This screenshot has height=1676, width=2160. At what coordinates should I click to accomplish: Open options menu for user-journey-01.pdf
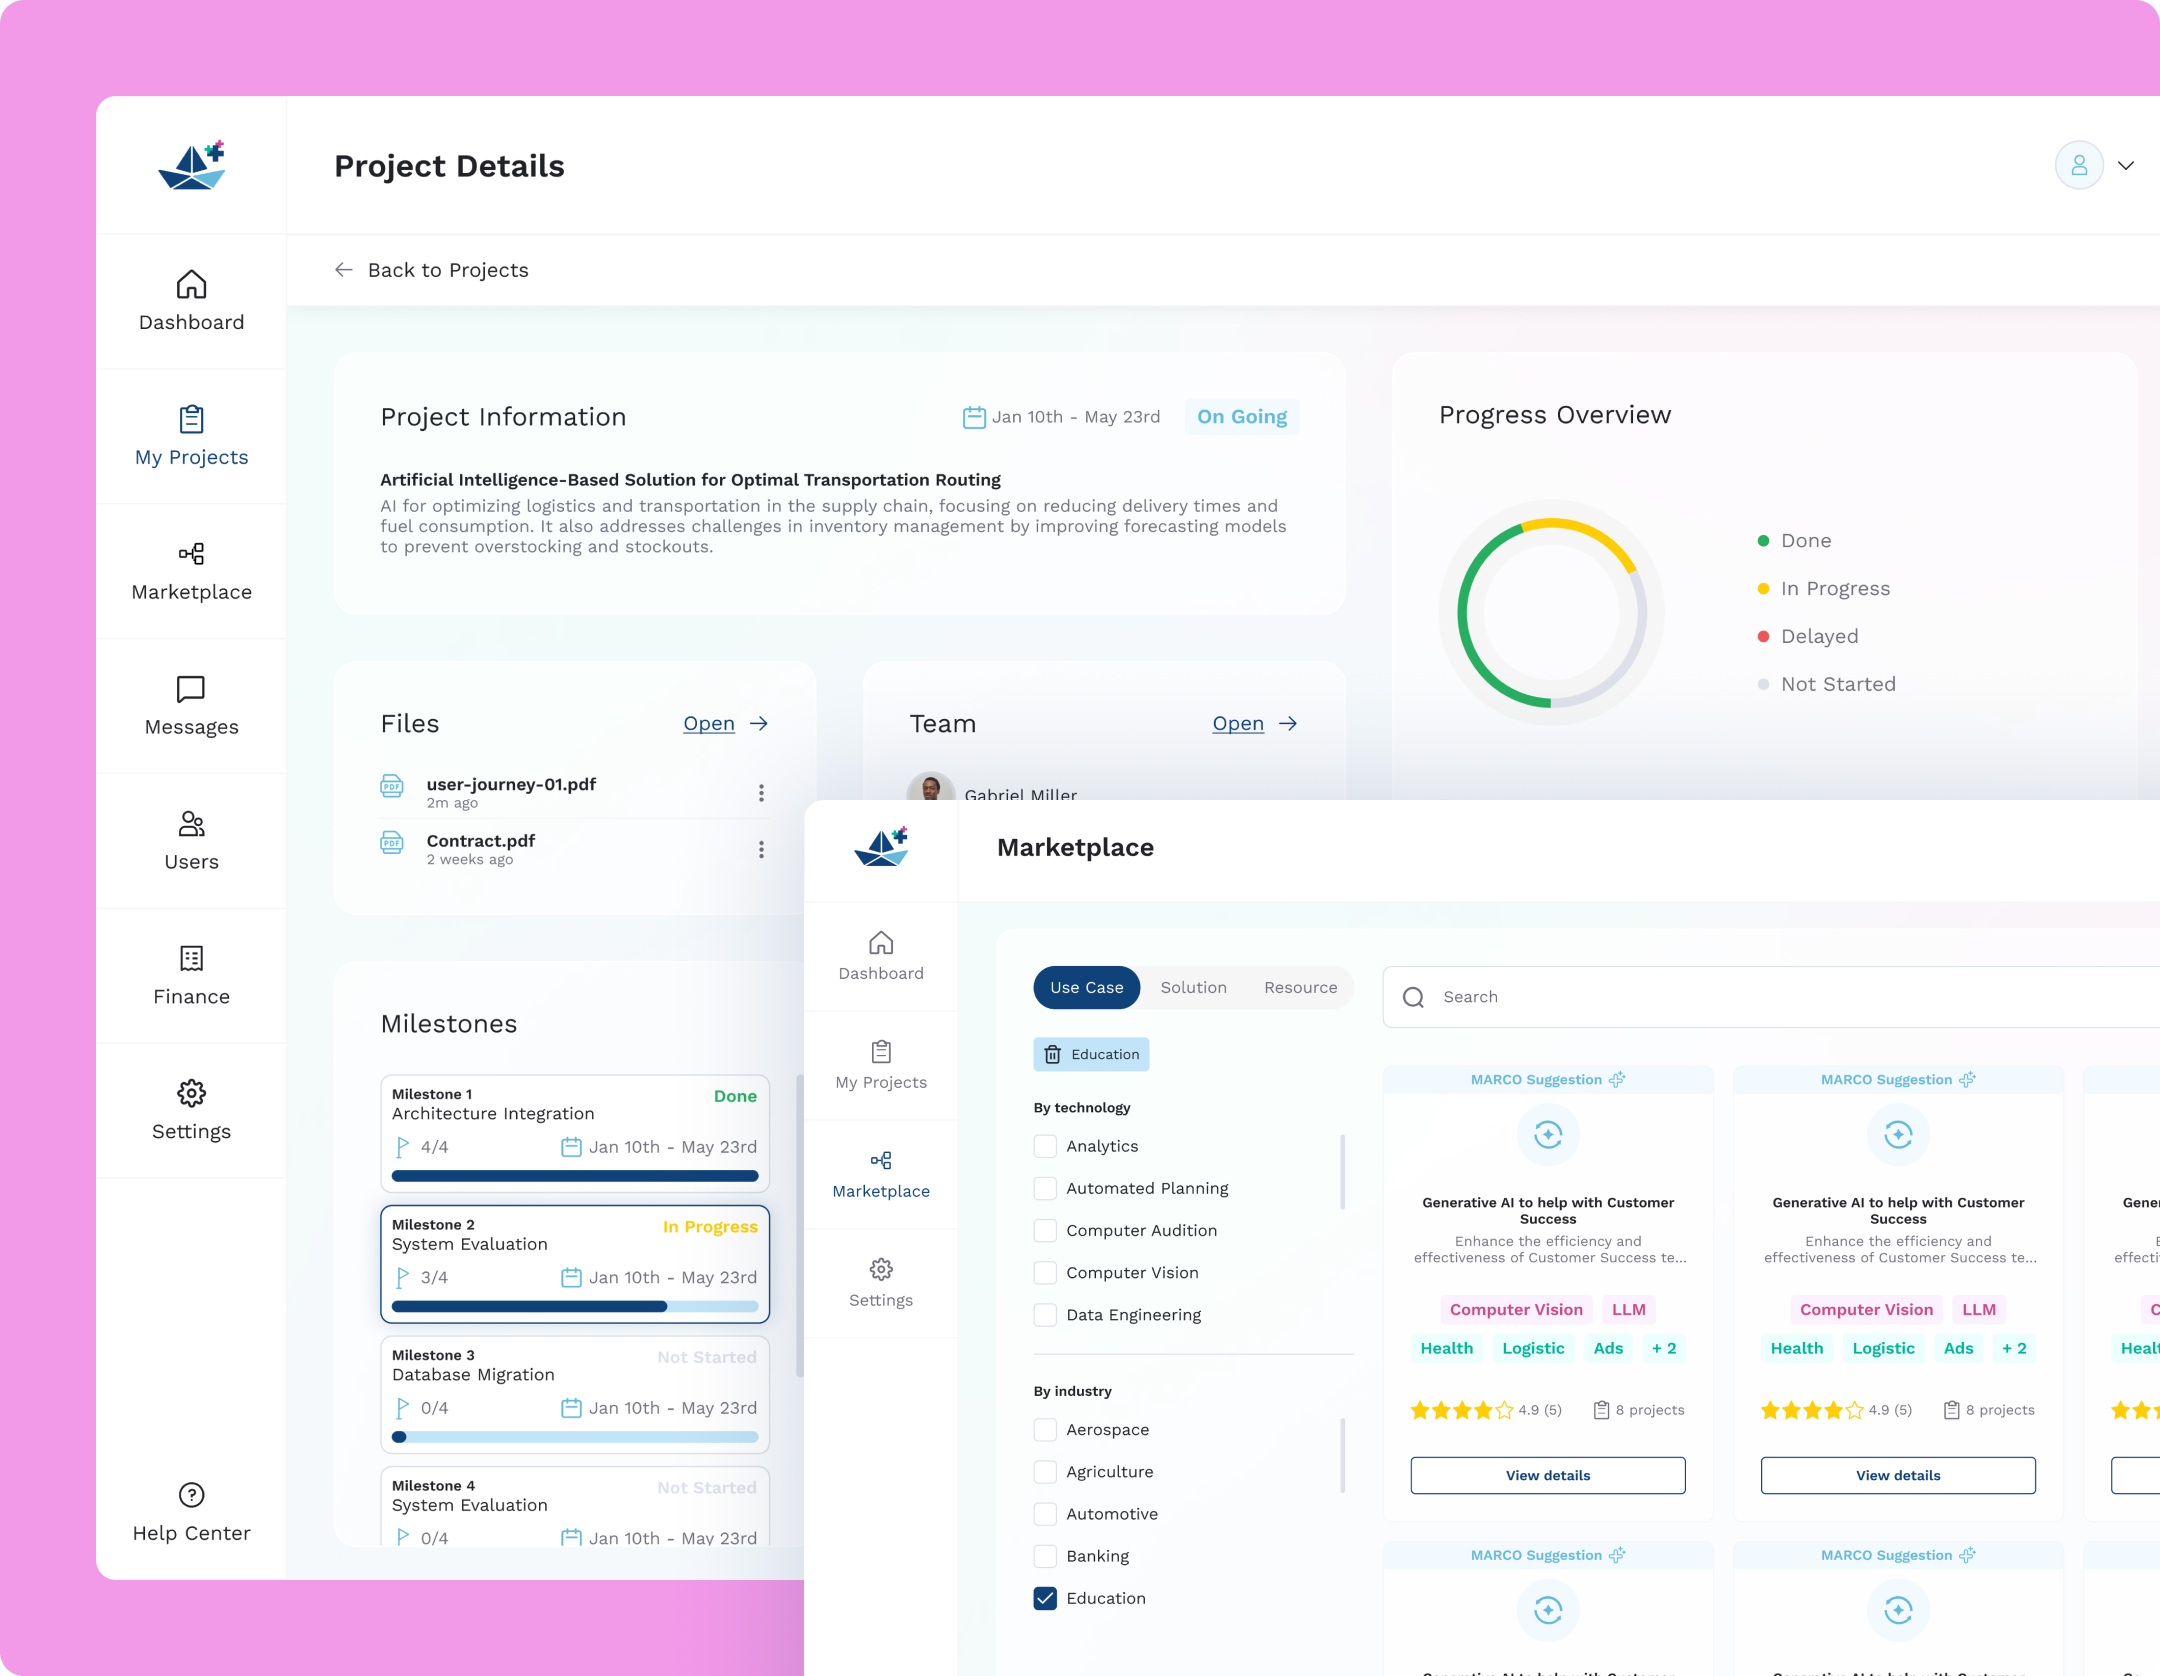pyautogui.click(x=761, y=793)
